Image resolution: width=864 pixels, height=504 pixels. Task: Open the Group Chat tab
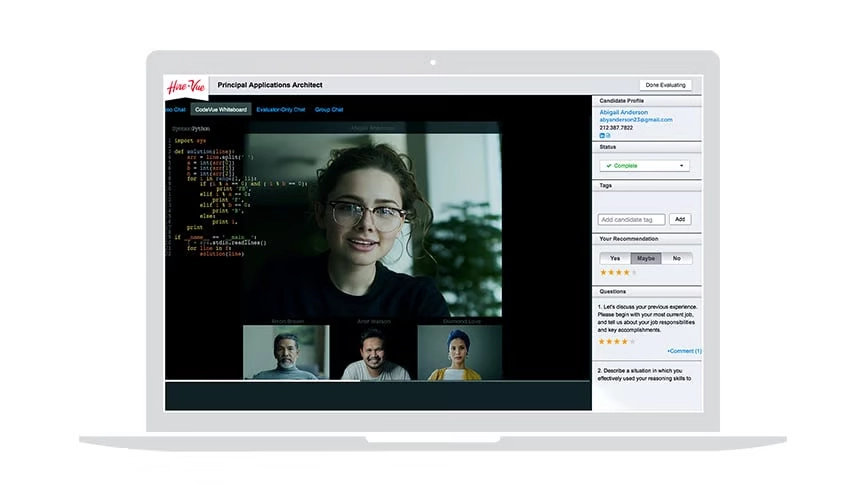point(329,110)
